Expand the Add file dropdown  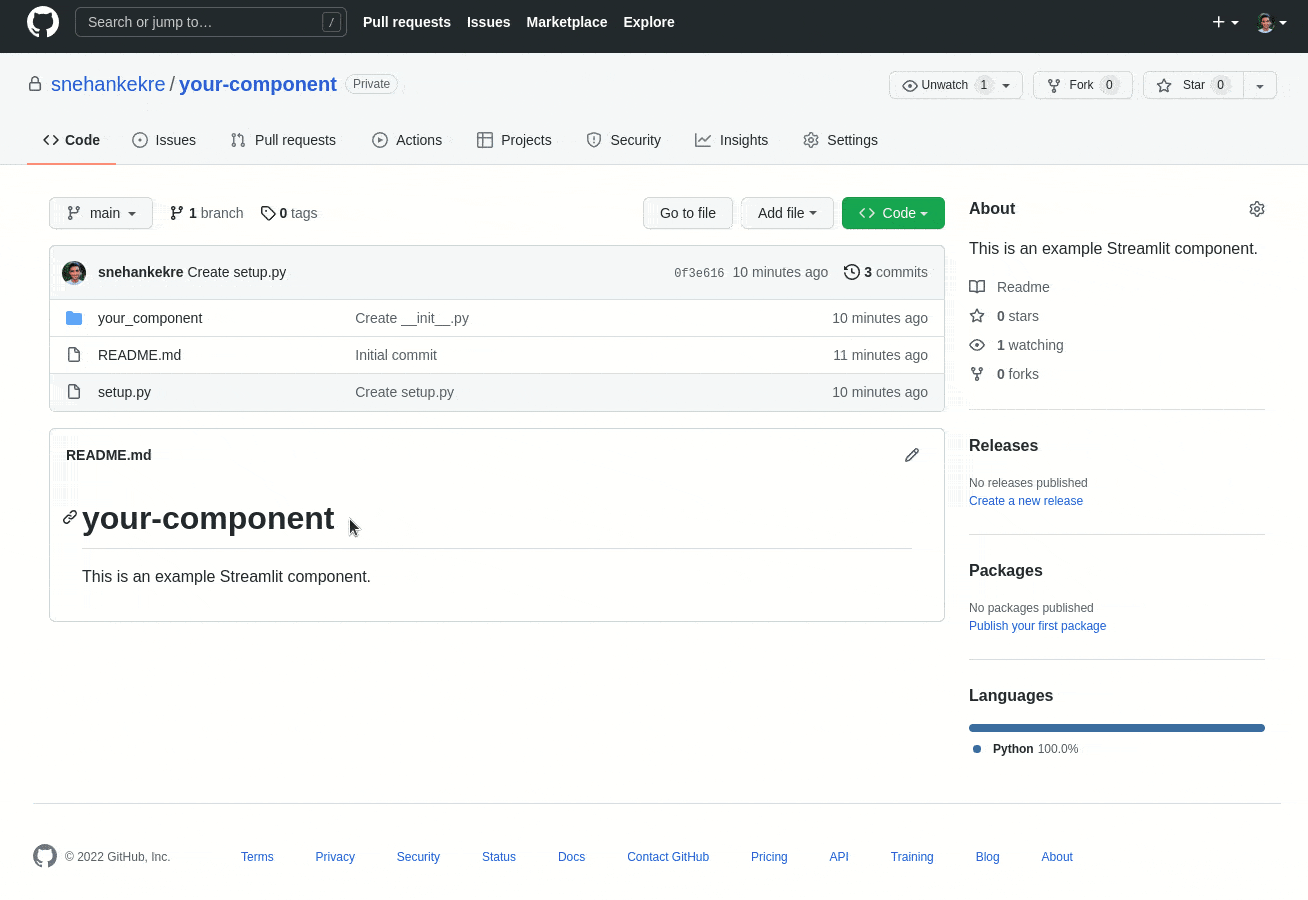coord(787,213)
